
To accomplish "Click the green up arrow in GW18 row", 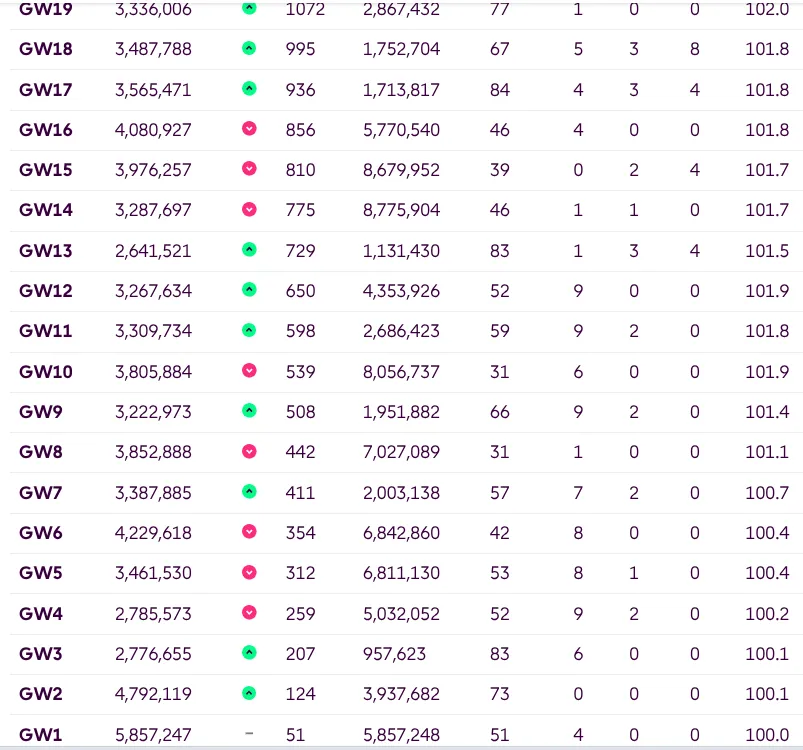I will 249,49.
